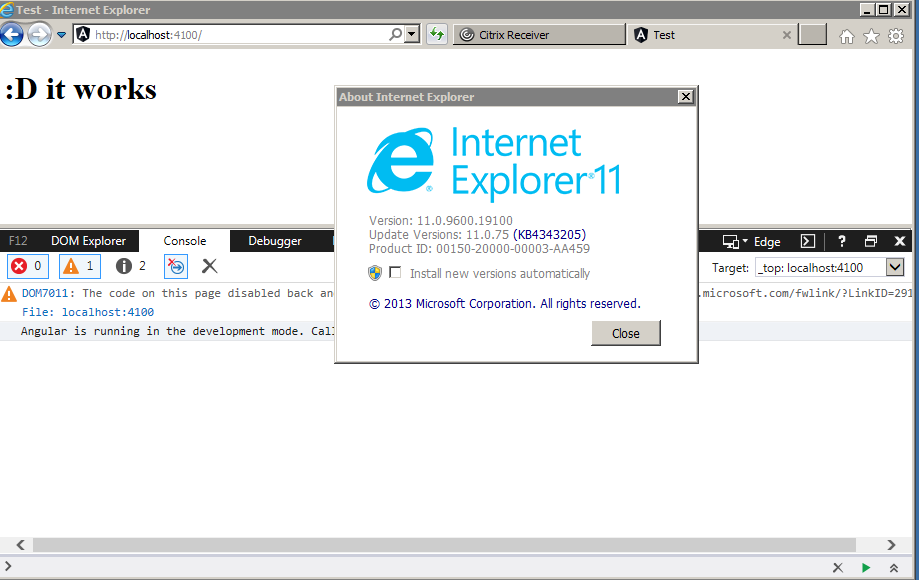
Task: Click the search magnifier in address bar
Action: click(x=396, y=35)
